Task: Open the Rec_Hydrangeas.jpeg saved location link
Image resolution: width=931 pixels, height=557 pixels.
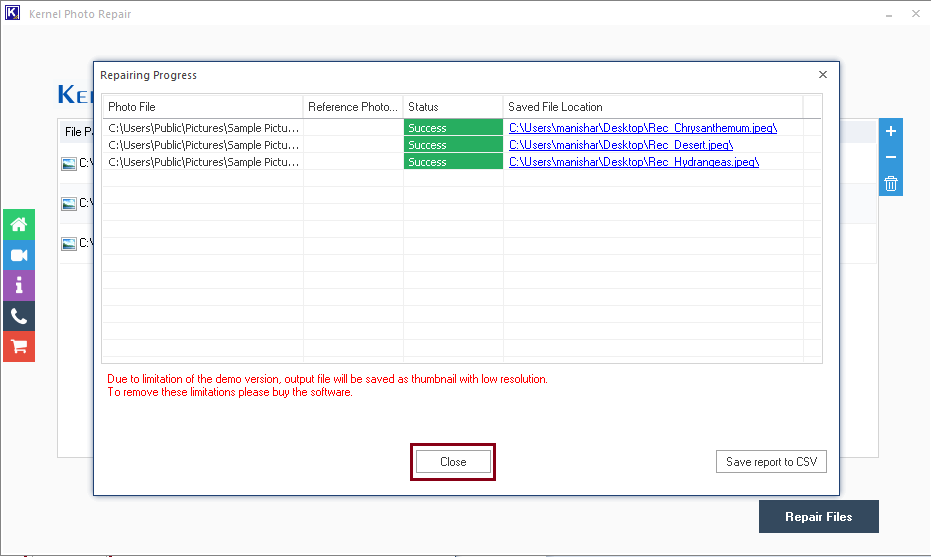Action: 634,162
